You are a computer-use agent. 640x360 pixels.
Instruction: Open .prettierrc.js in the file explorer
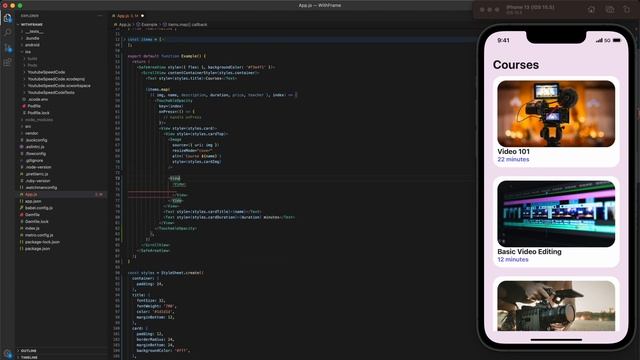[37, 174]
